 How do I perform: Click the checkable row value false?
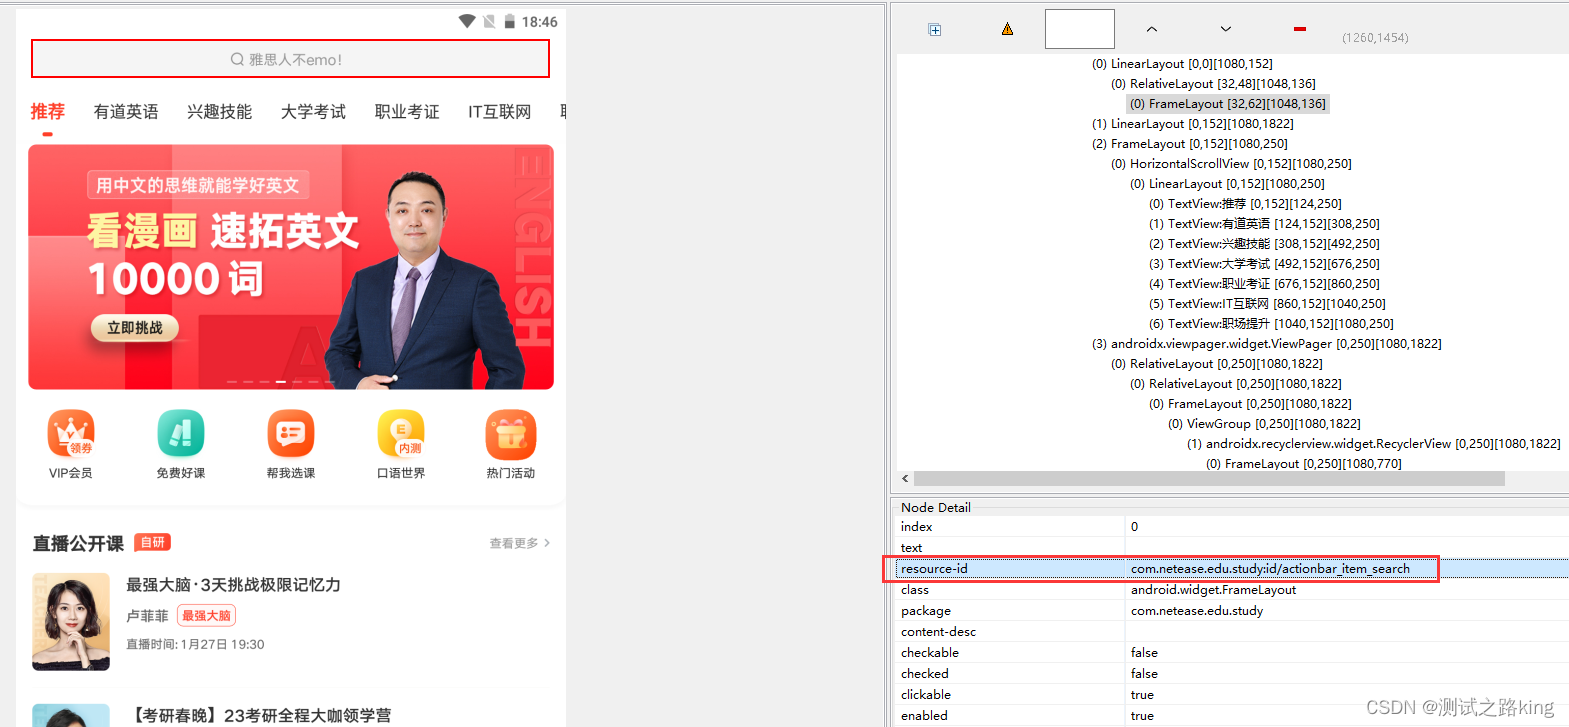pos(1144,653)
